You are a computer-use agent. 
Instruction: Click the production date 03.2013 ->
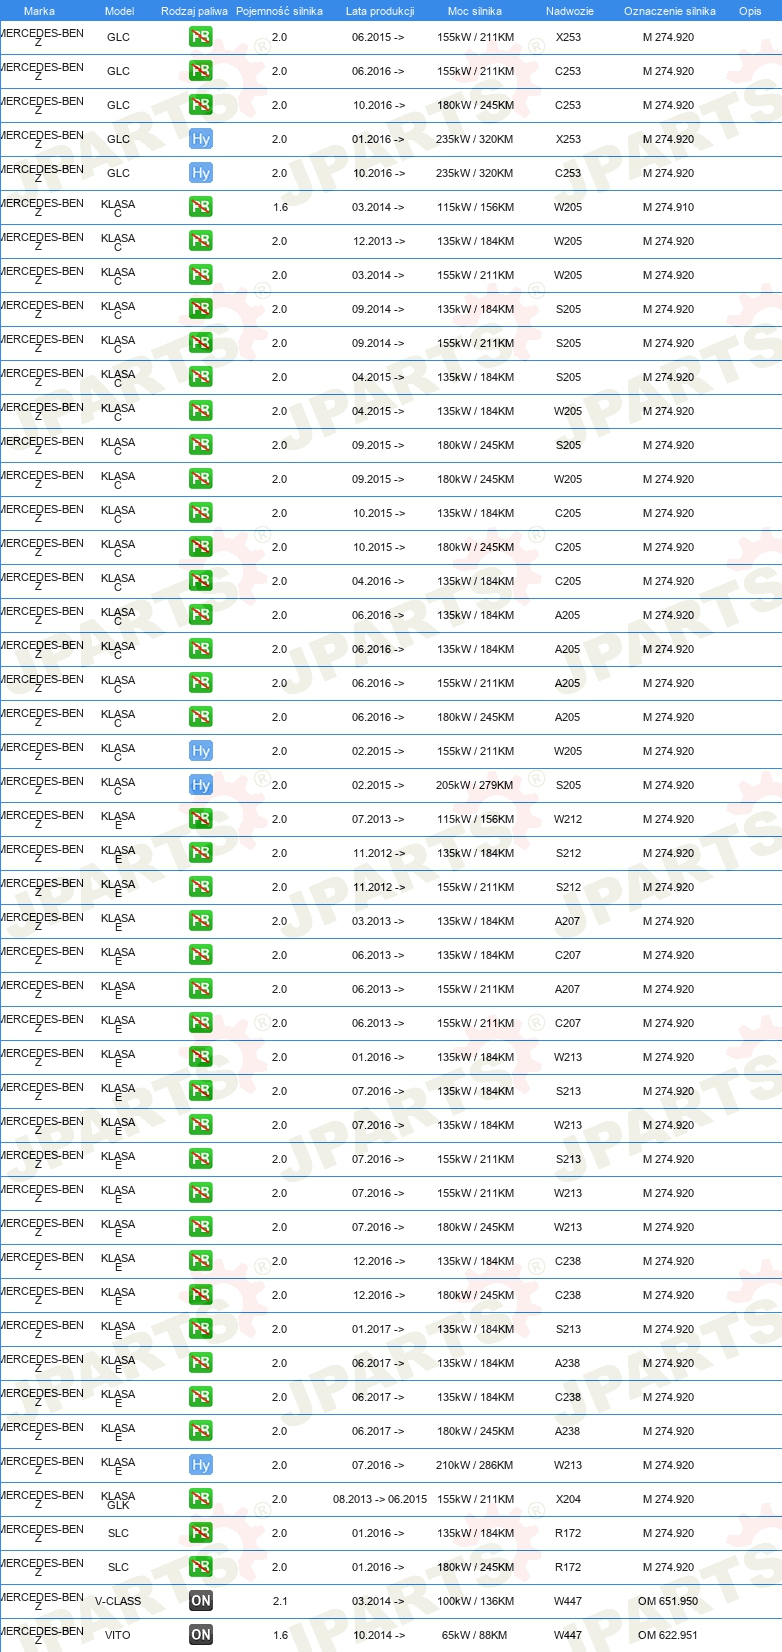(x=379, y=922)
